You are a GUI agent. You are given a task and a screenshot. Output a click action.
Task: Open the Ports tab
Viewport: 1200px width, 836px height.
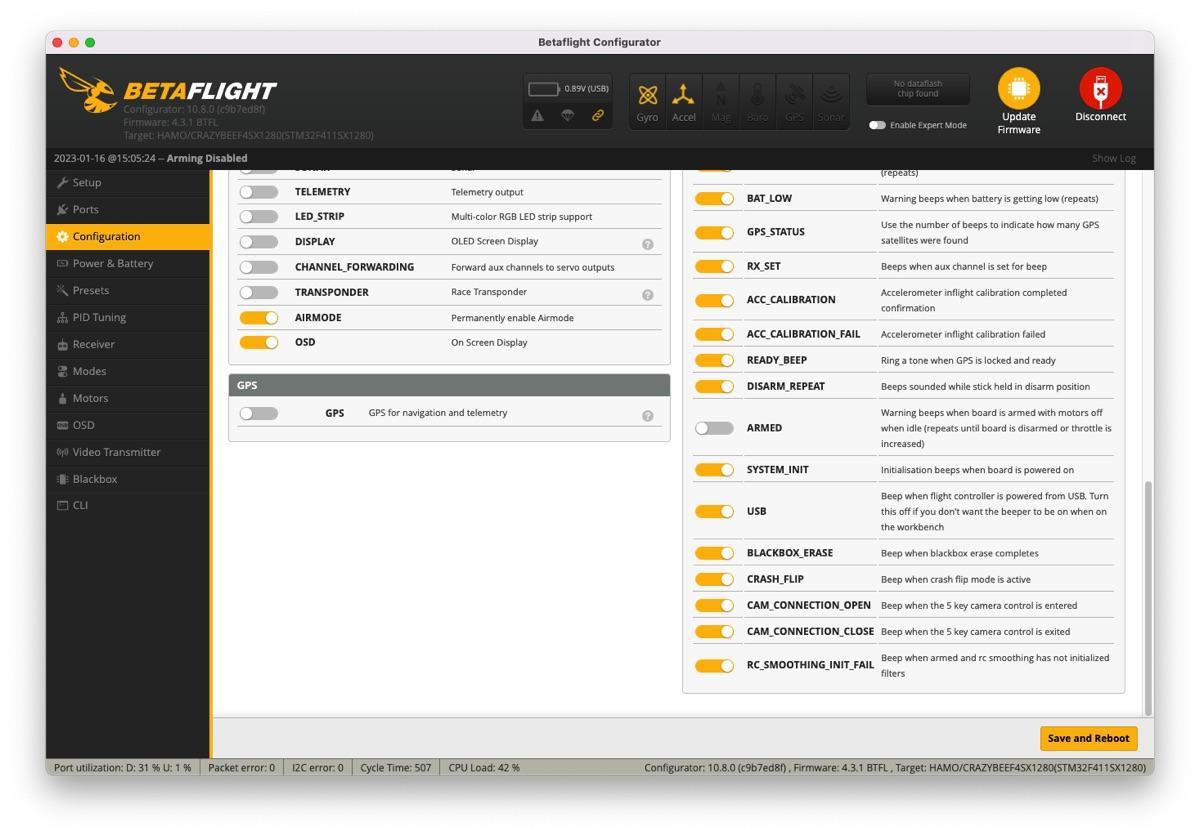click(x=128, y=210)
